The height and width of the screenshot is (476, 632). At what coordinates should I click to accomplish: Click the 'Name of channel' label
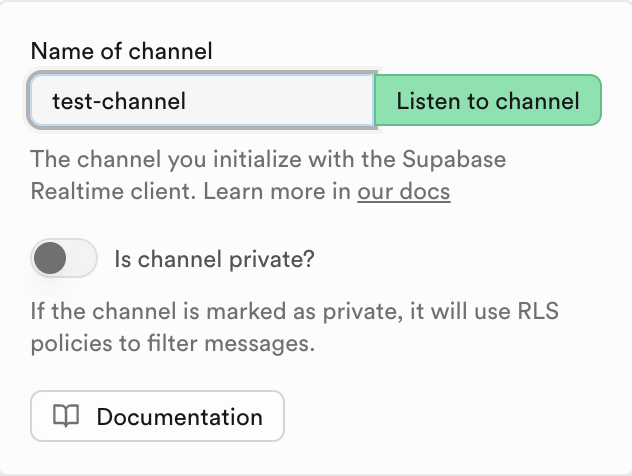(121, 50)
